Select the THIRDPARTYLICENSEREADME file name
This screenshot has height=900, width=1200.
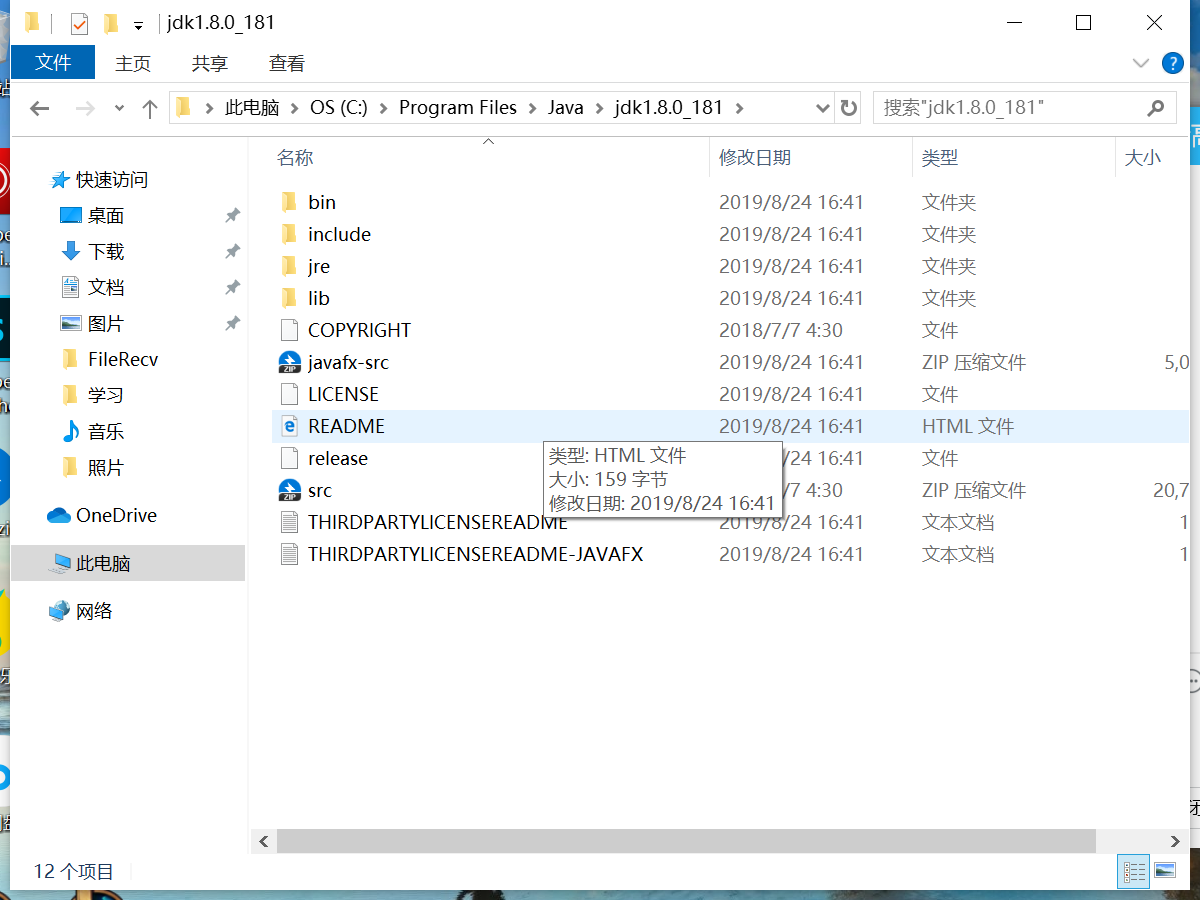[x=438, y=522]
